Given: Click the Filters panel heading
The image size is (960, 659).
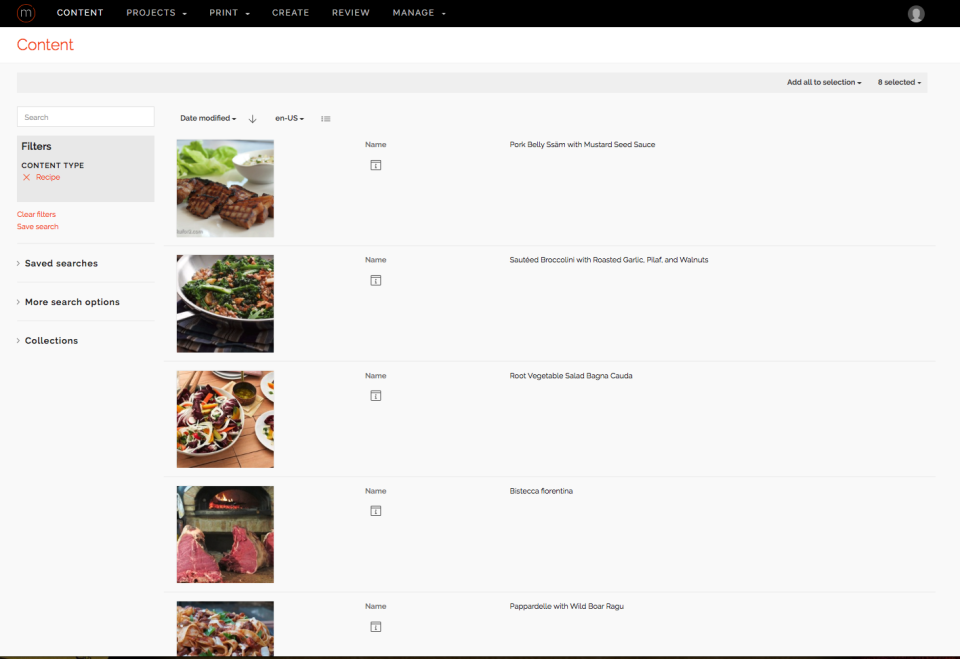Looking at the screenshot, I should (36, 146).
